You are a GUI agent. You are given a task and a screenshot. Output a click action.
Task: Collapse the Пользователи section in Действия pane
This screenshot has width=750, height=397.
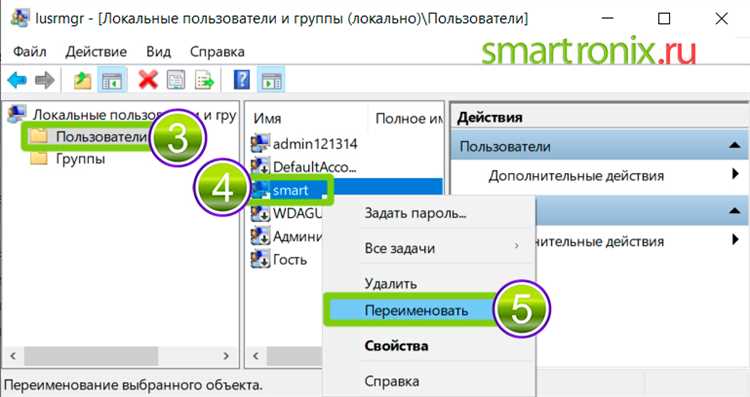tap(735, 145)
